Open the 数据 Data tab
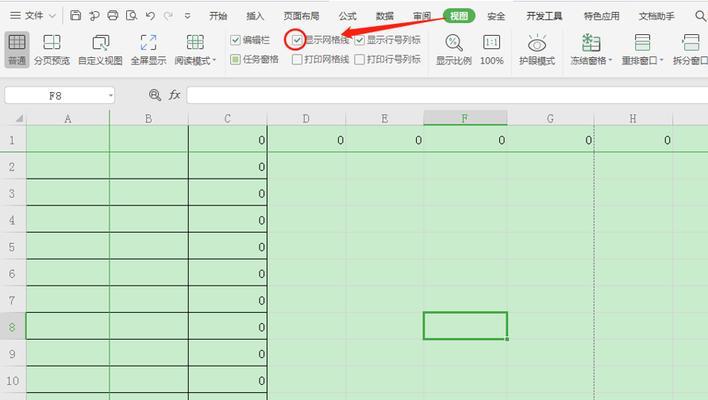Screen dimensions: 708x400 tap(385, 16)
